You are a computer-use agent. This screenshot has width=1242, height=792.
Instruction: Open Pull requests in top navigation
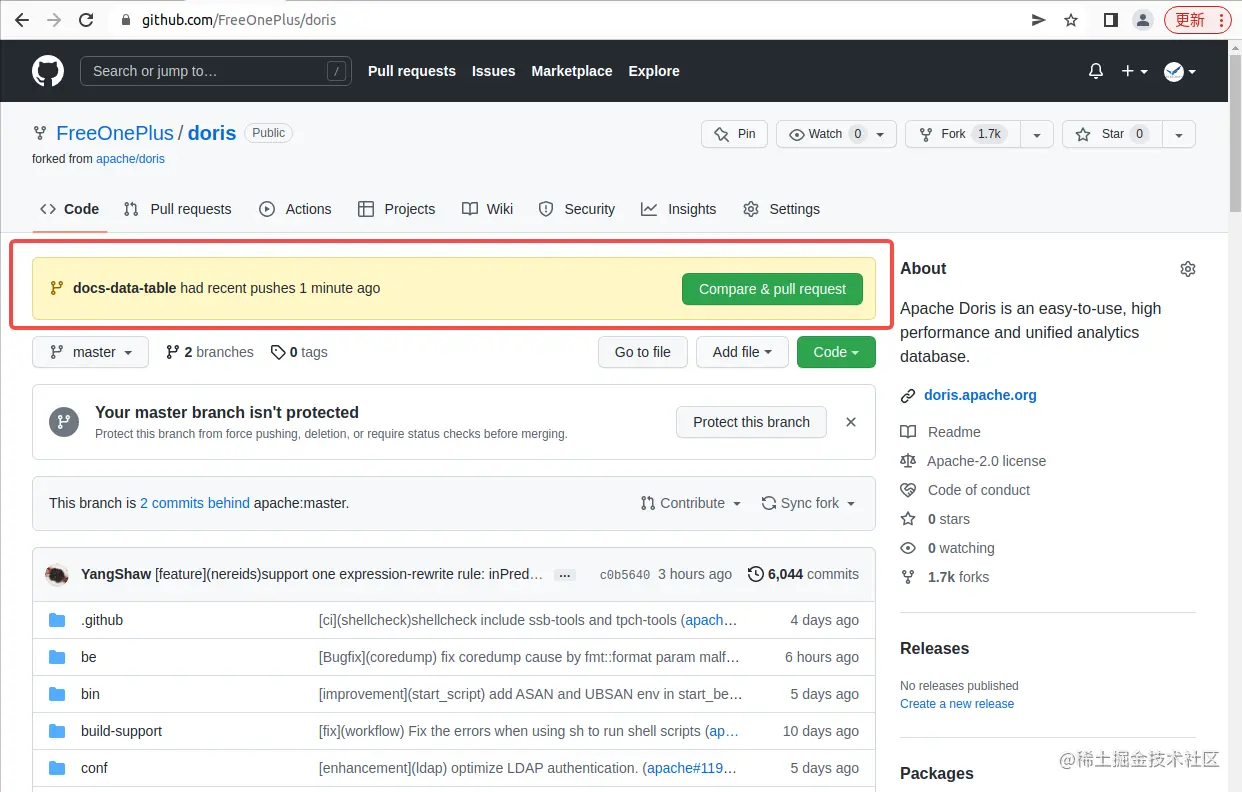[x=411, y=71]
